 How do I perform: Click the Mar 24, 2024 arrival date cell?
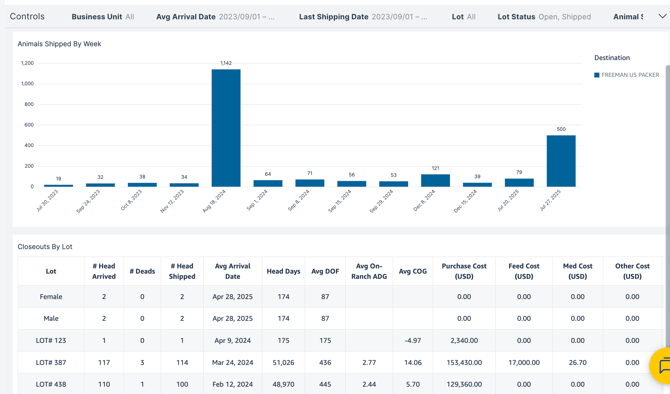[x=232, y=362]
